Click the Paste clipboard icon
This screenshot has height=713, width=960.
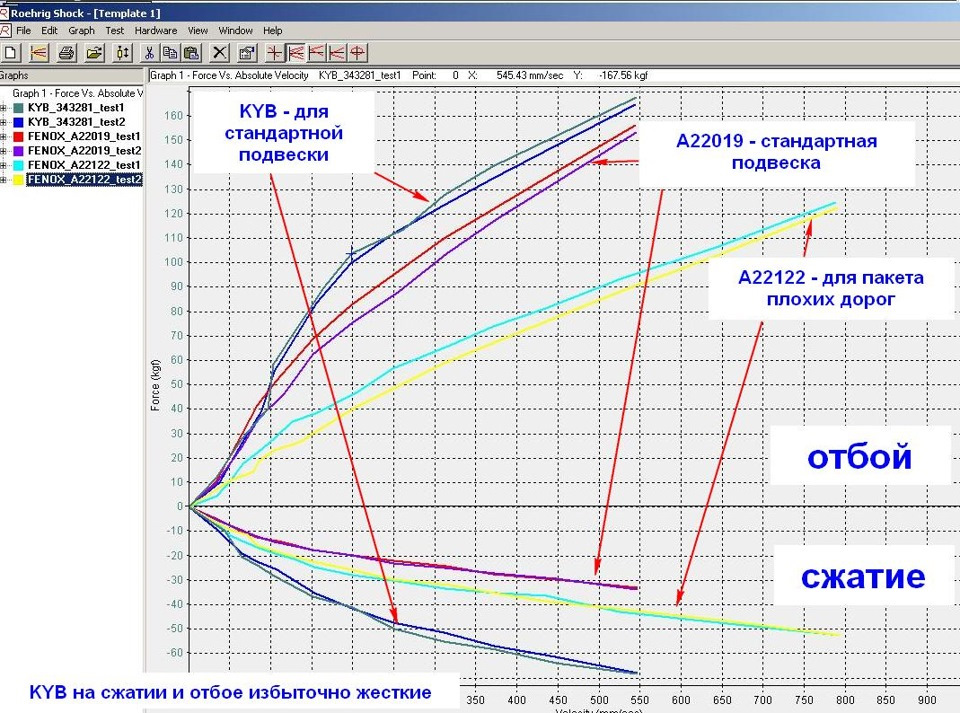[x=191, y=53]
